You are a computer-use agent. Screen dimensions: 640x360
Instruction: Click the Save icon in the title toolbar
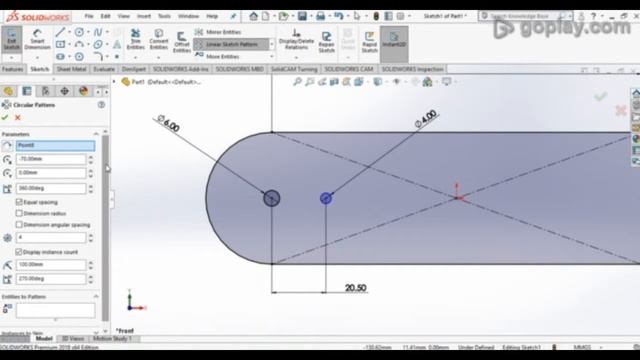(302, 16)
